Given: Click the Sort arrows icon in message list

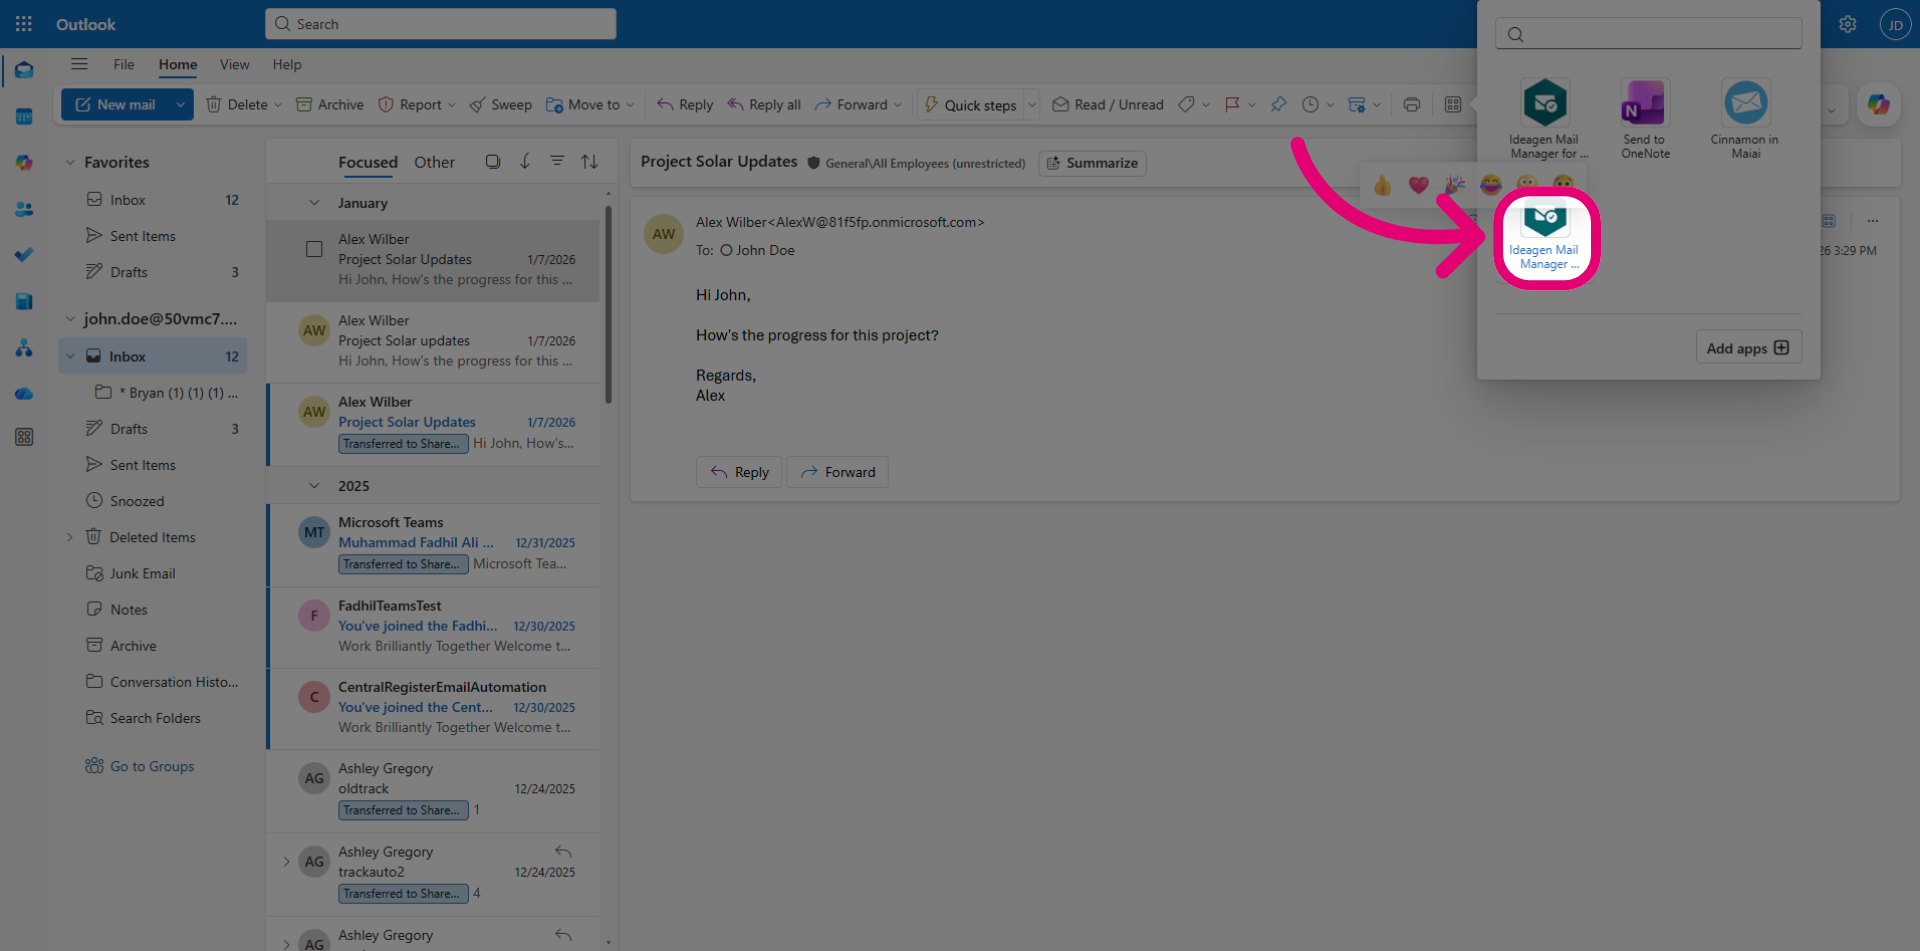Looking at the screenshot, I should point(590,161).
